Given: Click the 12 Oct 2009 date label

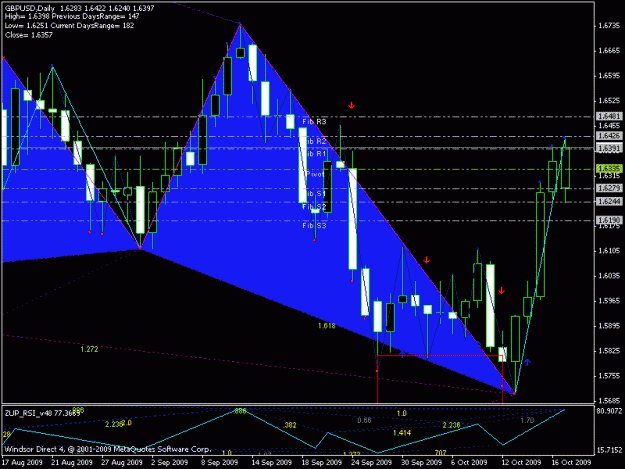Looking at the screenshot, I should click(521, 463).
